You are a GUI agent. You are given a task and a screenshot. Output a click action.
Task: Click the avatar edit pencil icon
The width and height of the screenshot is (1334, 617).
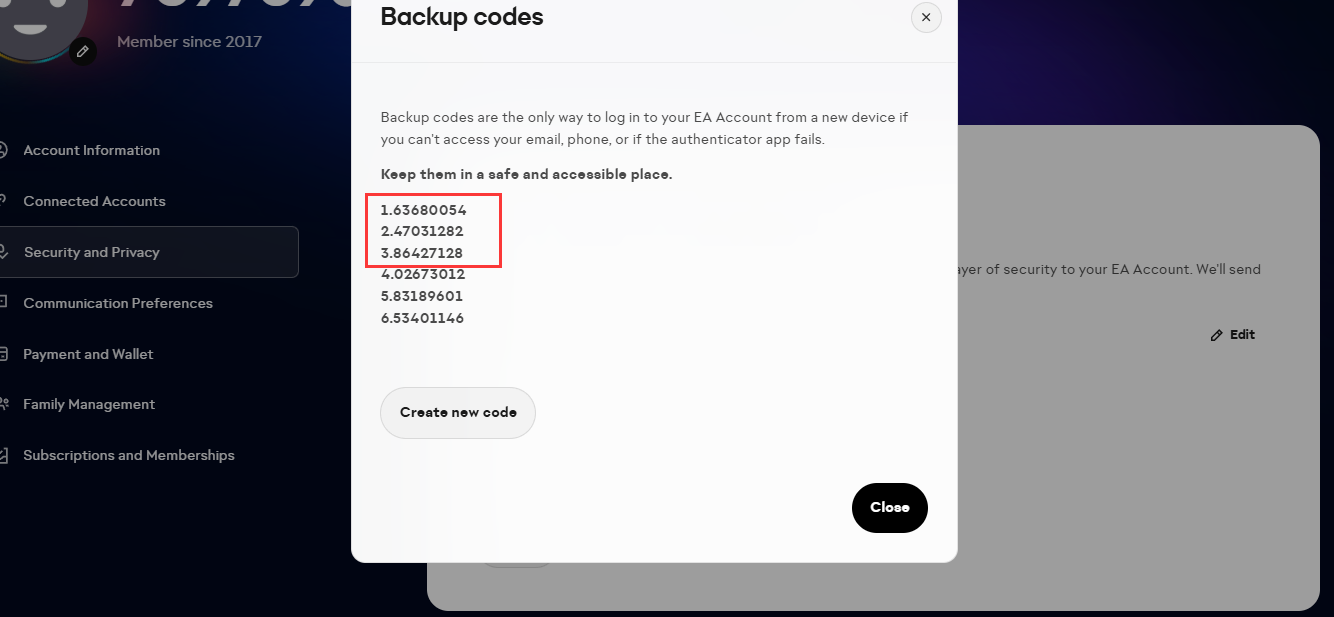pyautogui.click(x=82, y=51)
